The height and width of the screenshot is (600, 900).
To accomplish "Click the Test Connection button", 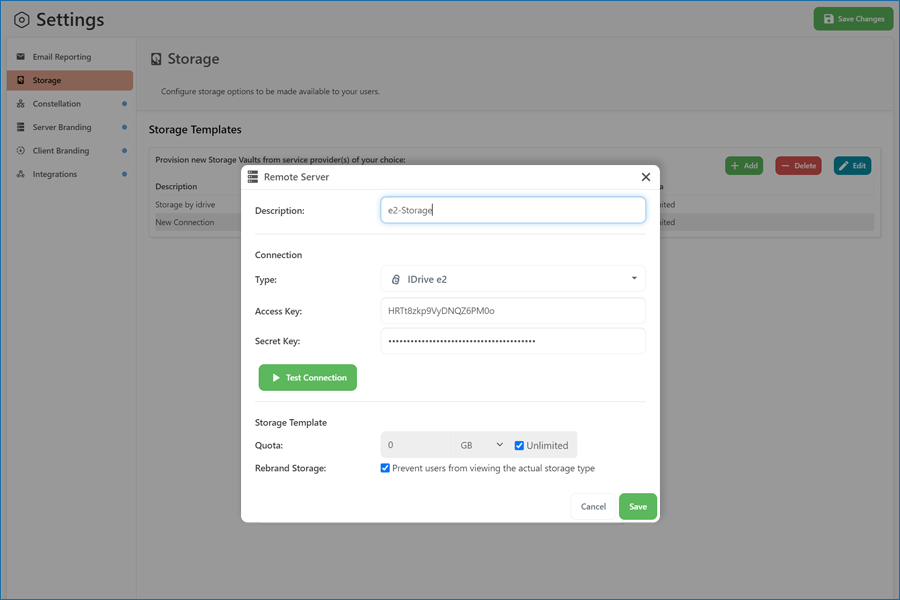I will pos(308,378).
